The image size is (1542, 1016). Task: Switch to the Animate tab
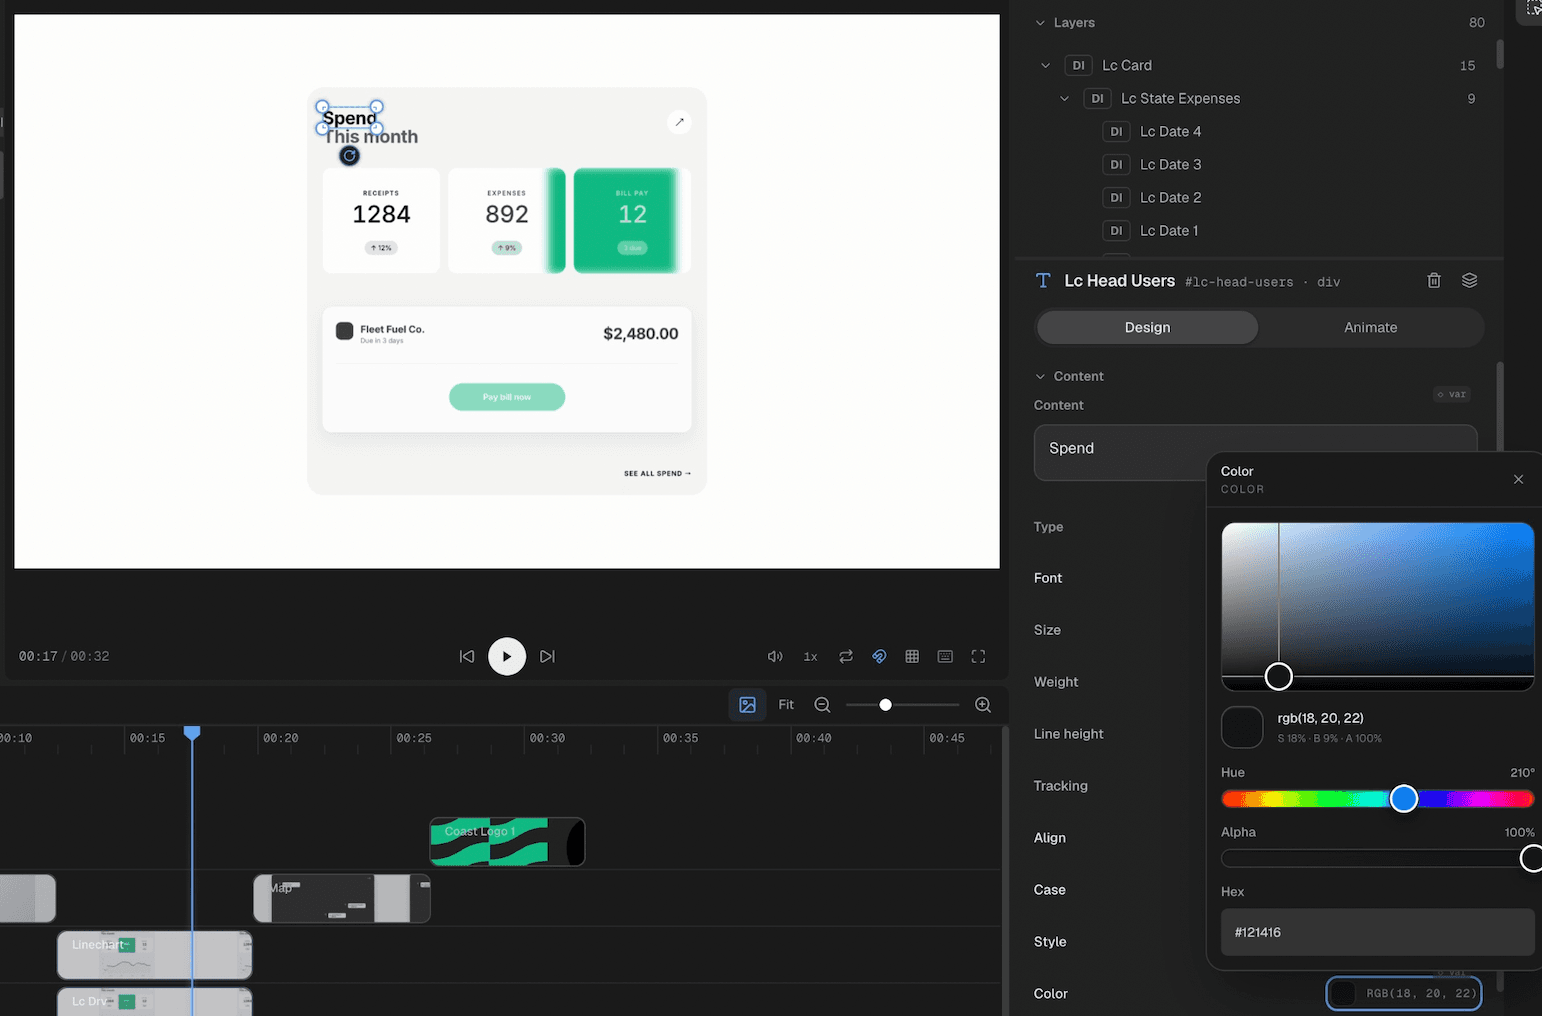point(1370,327)
